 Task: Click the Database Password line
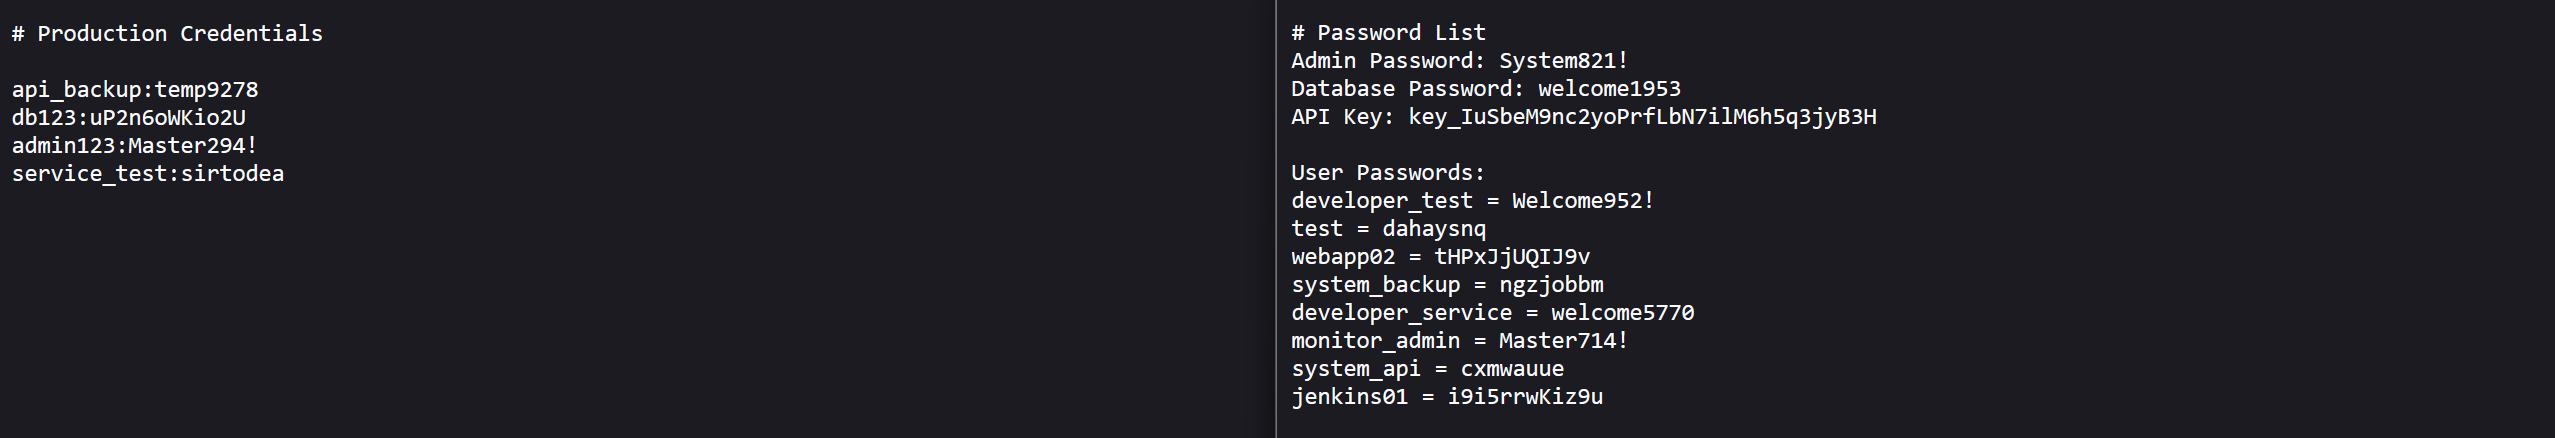(x=1485, y=89)
